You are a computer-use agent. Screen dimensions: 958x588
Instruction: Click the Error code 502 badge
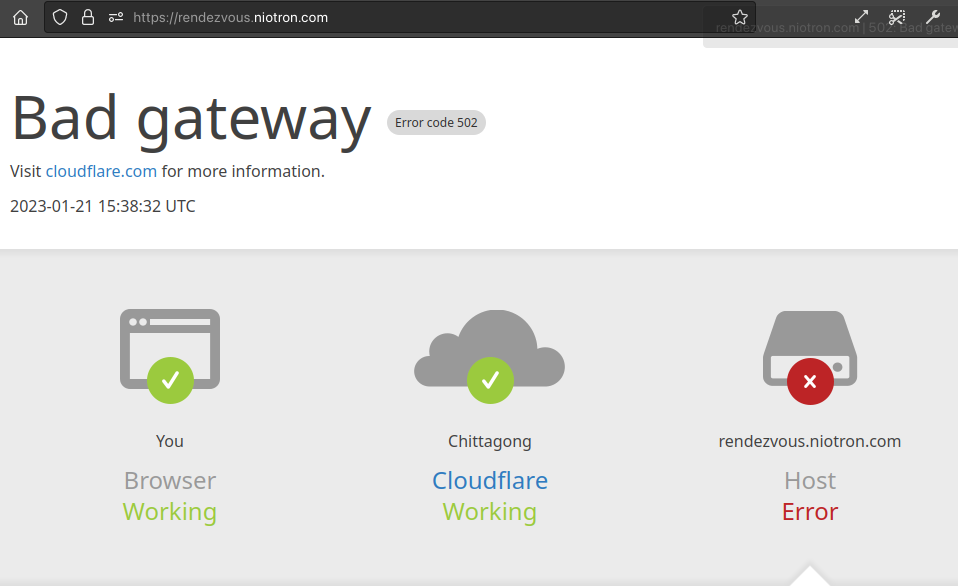pos(436,122)
